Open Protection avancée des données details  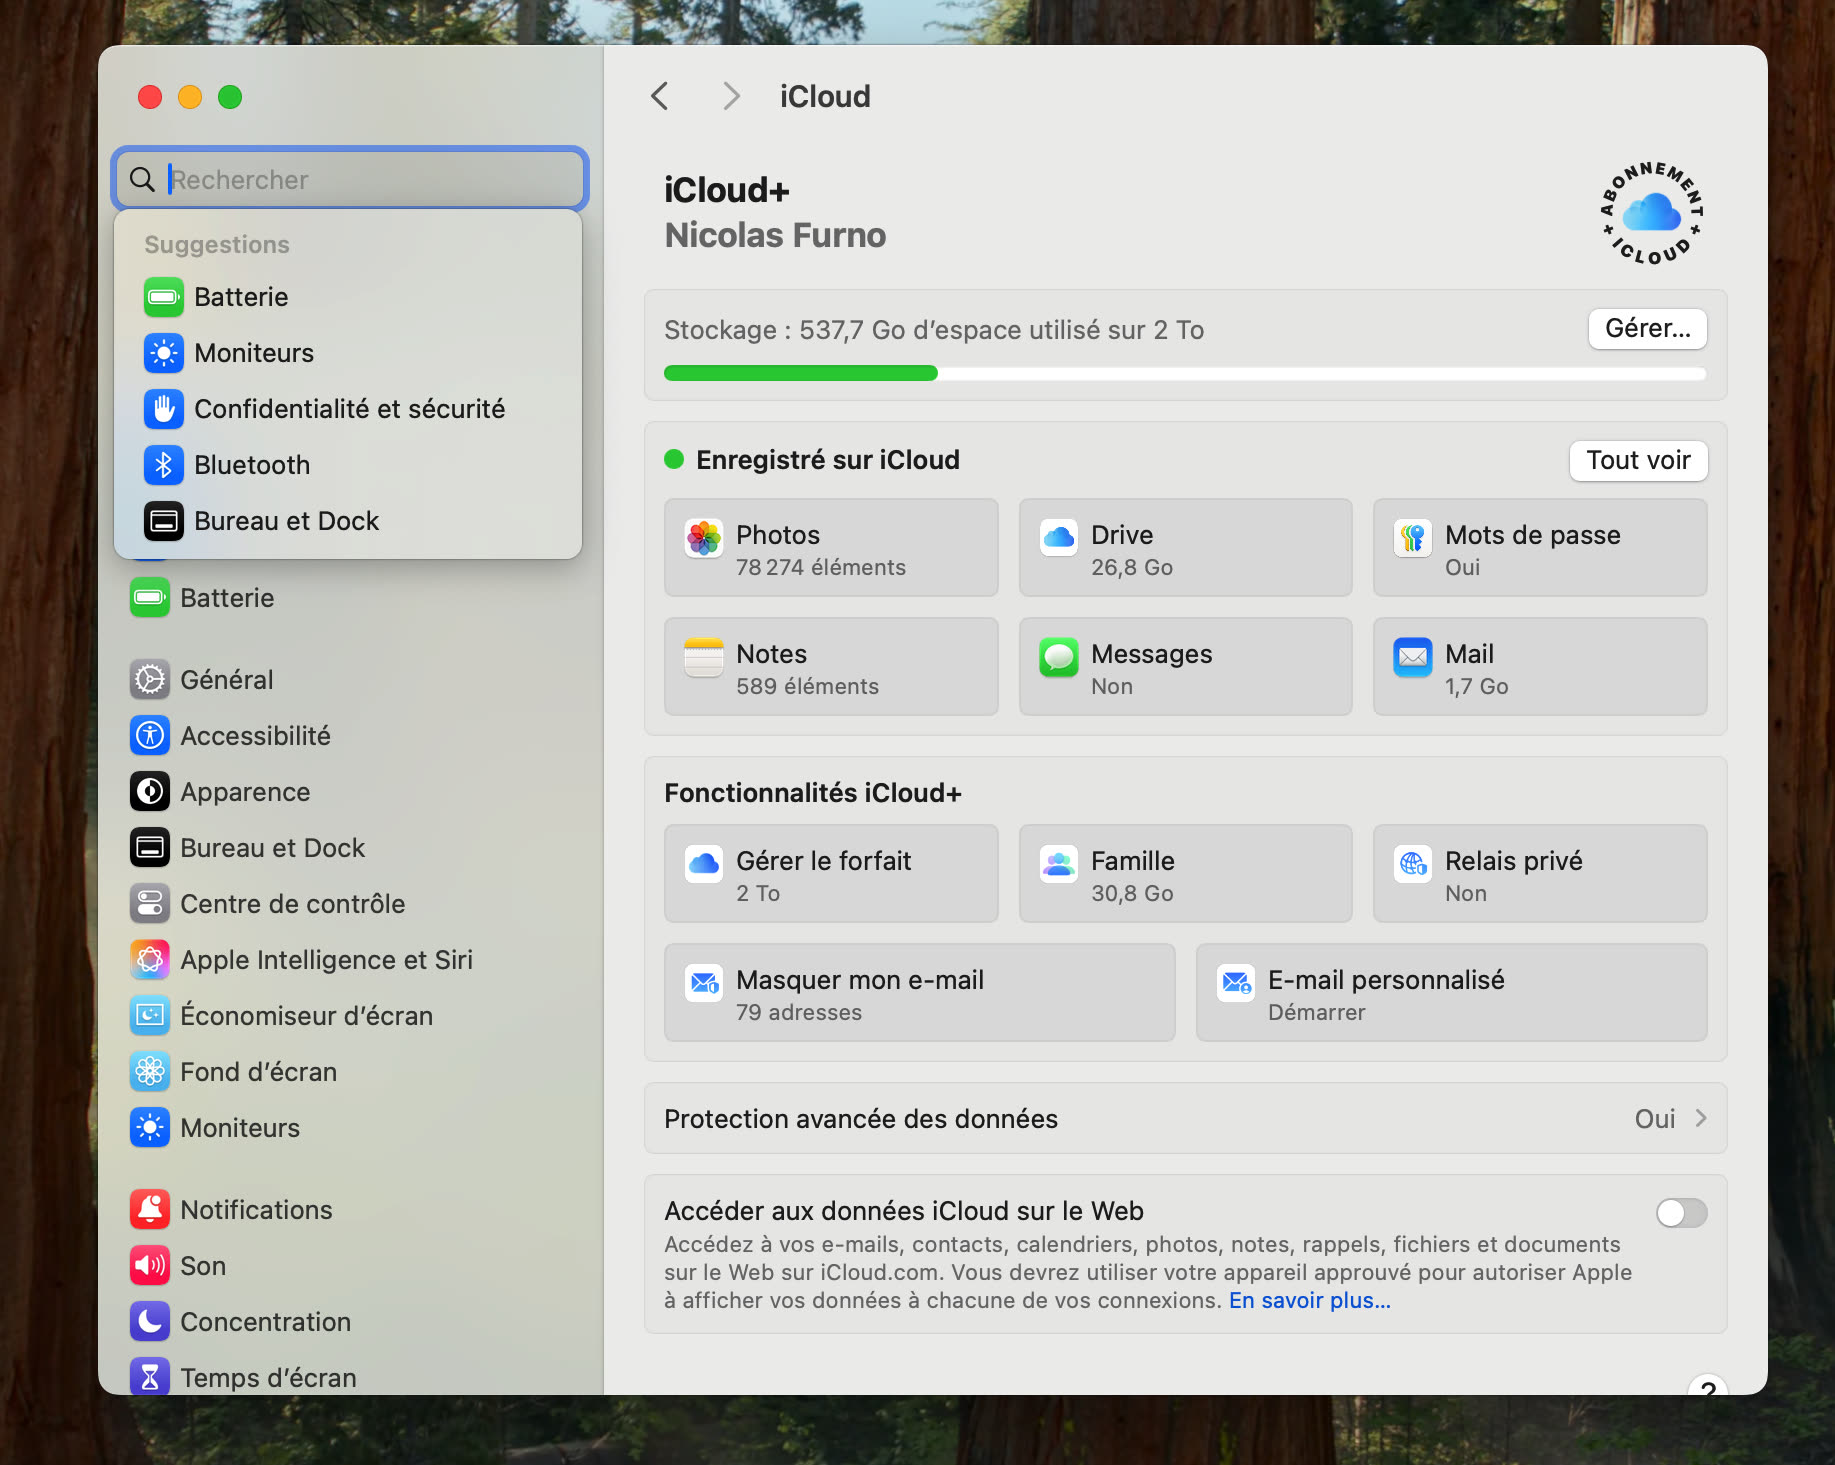[1185, 1119]
